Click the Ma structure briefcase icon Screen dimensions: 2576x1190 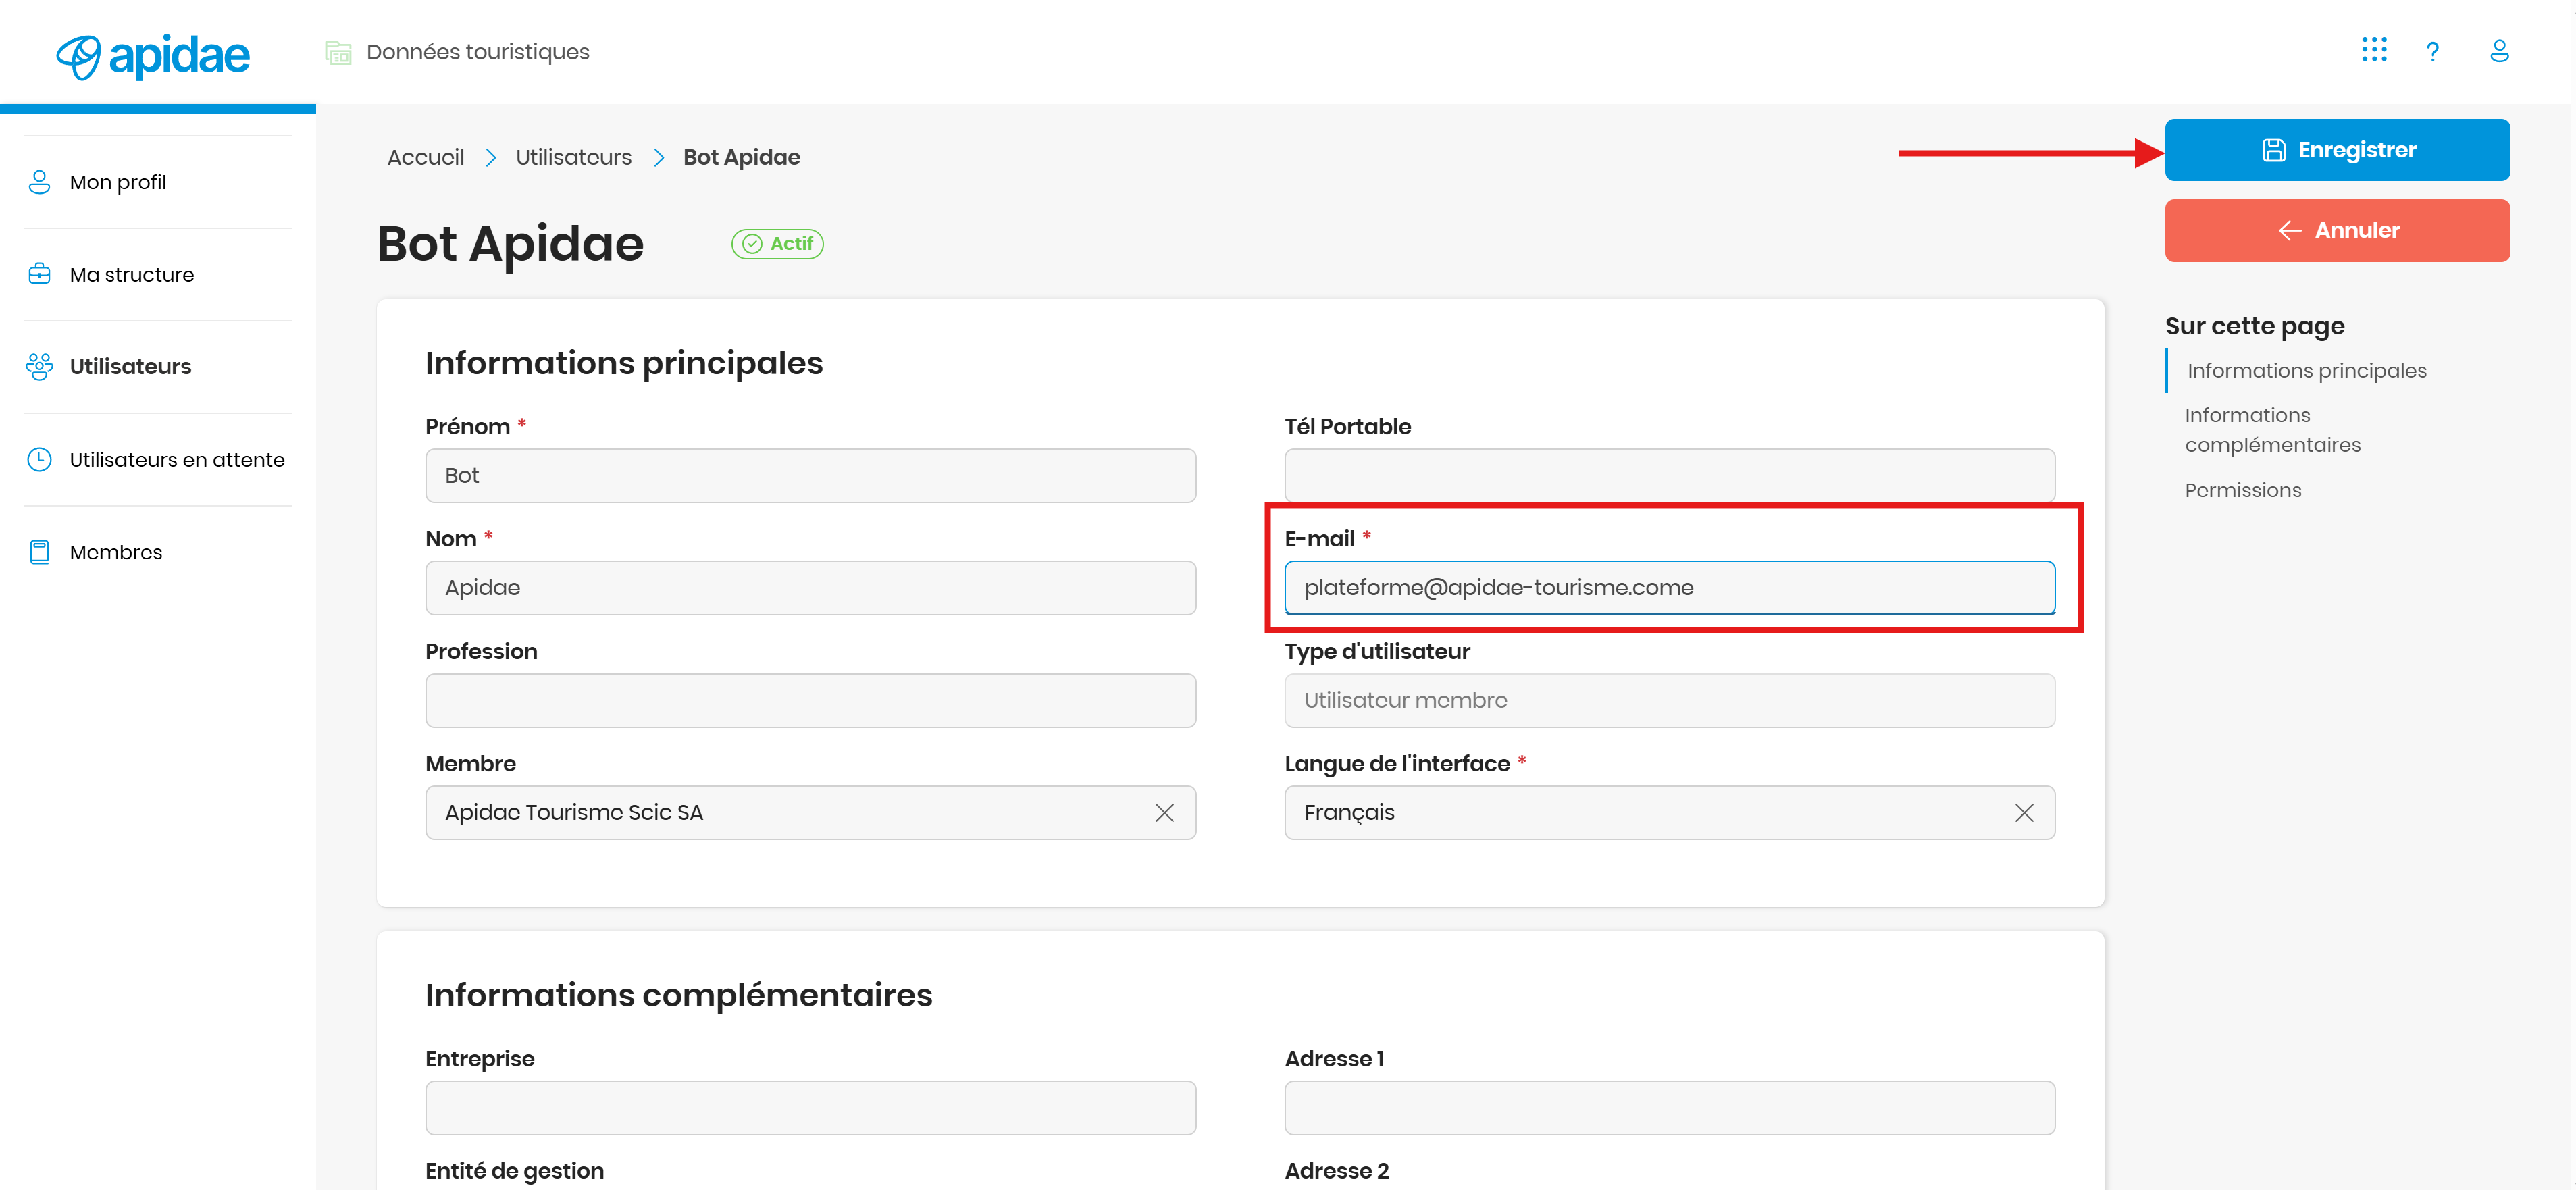tap(39, 274)
